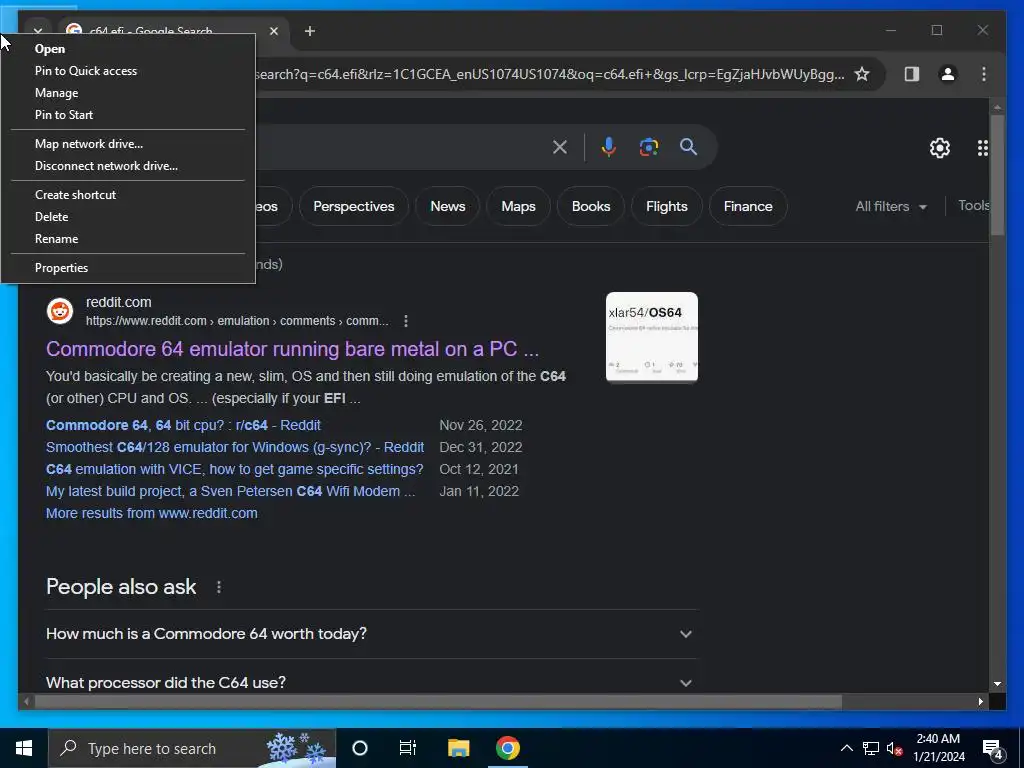The height and width of the screenshot is (768, 1024).
Task: Open Smoothest C64/128 emulator link
Action: tap(235, 447)
